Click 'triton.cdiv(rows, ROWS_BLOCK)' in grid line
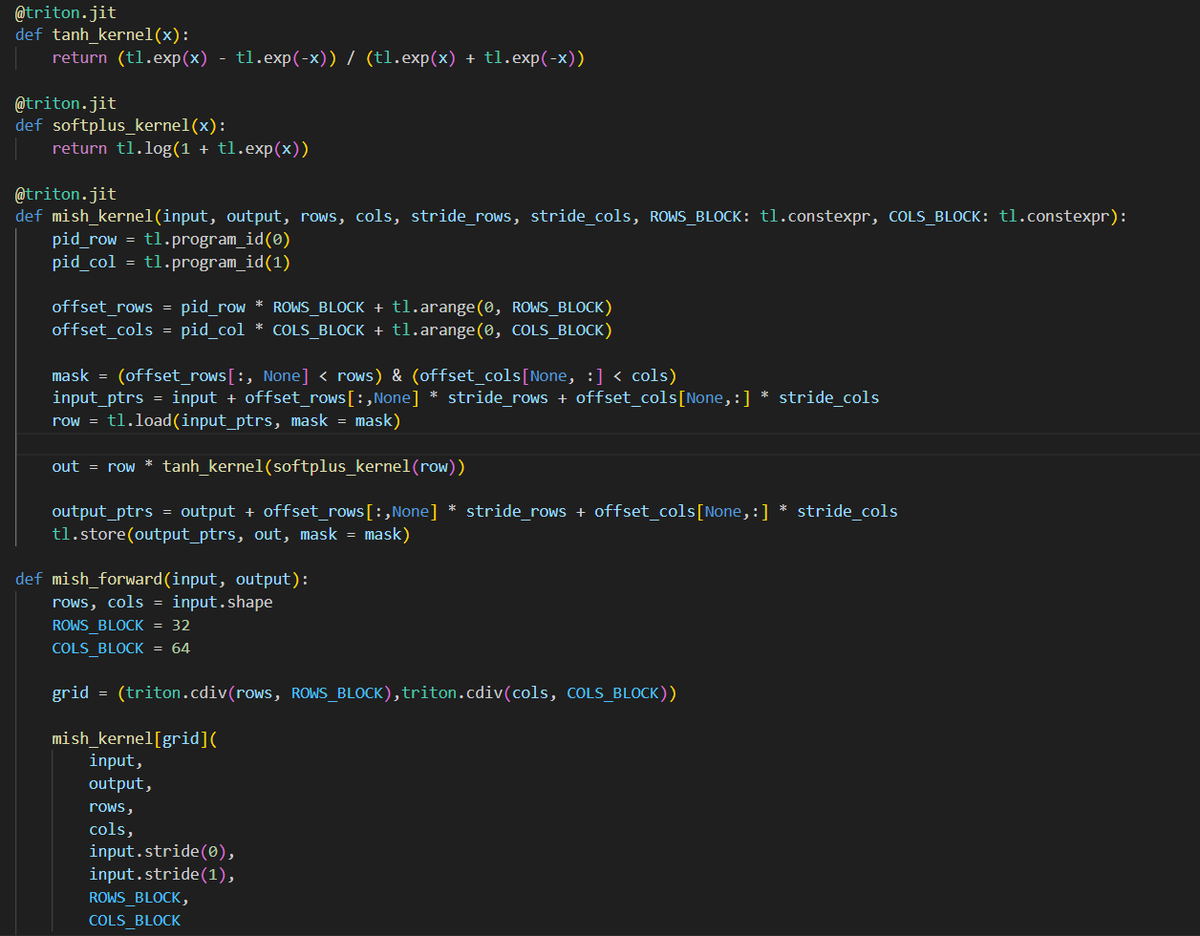1200x936 pixels. (259, 694)
